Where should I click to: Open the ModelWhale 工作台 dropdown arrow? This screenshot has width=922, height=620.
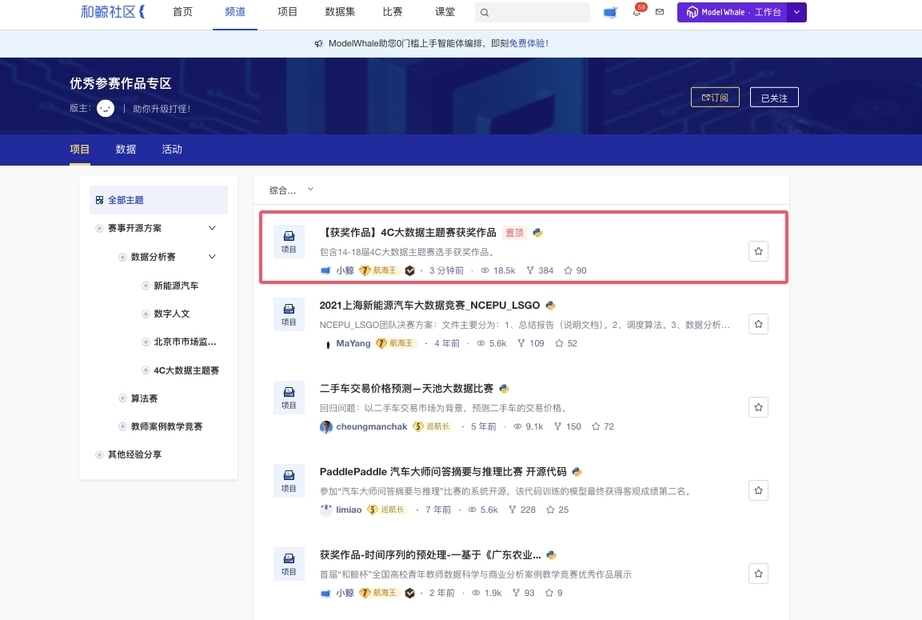pyautogui.click(x=797, y=12)
